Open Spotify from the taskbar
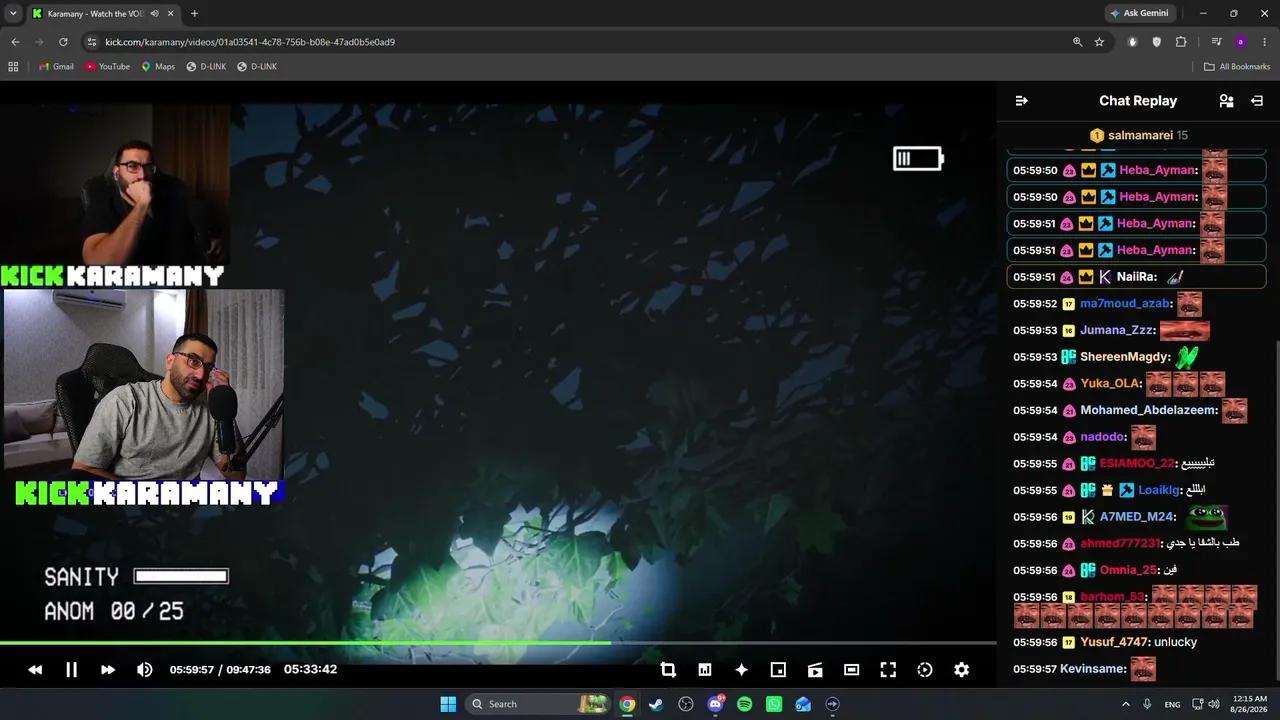This screenshot has height=720, width=1280. click(x=744, y=704)
